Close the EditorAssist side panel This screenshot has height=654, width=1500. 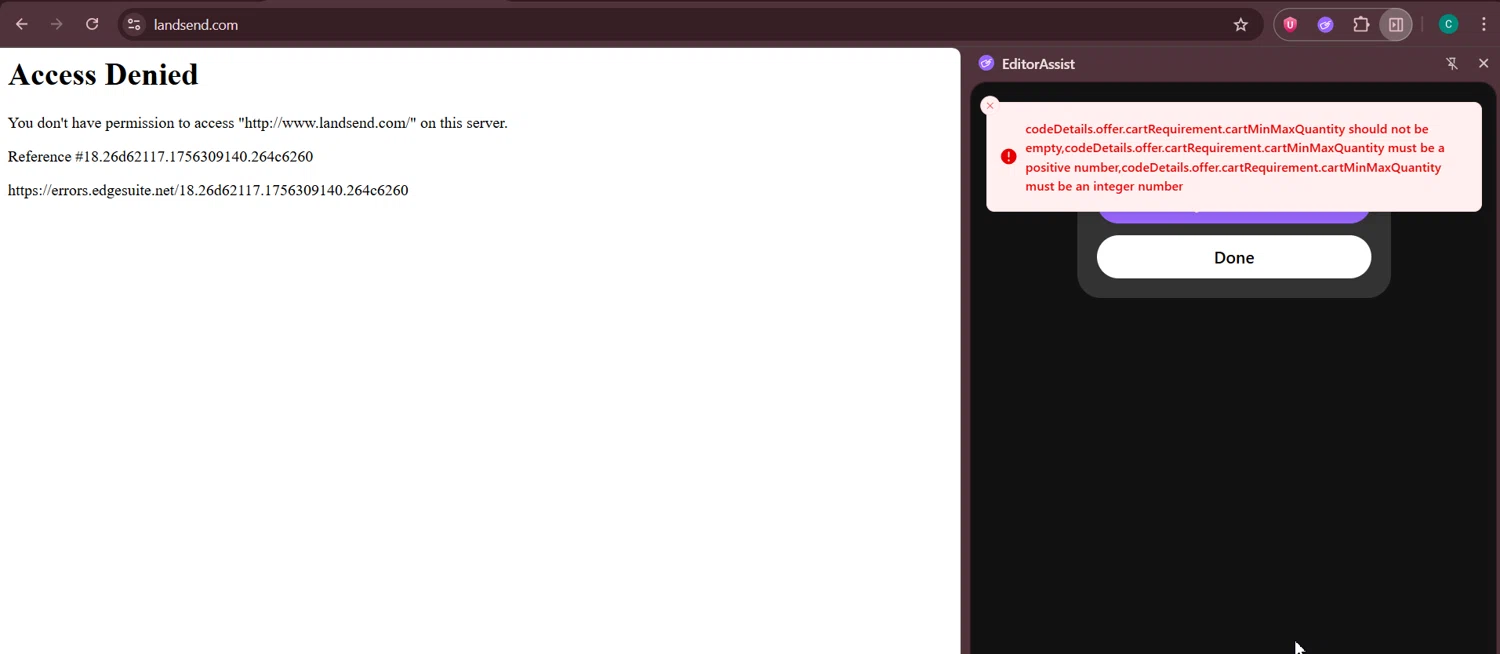click(x=1483, y=63)
